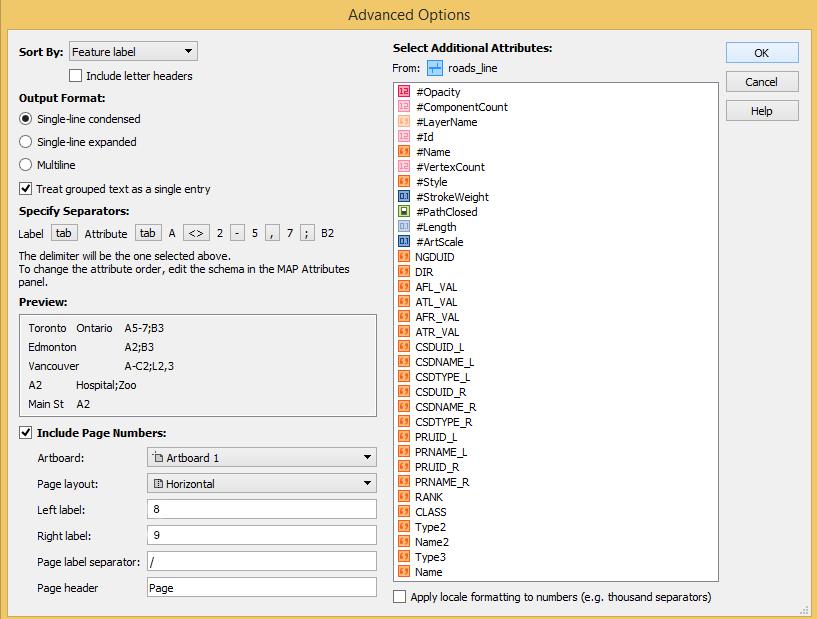The image size is (817, 619).
Task: Click the comma separator button
Action: point(272,233)
